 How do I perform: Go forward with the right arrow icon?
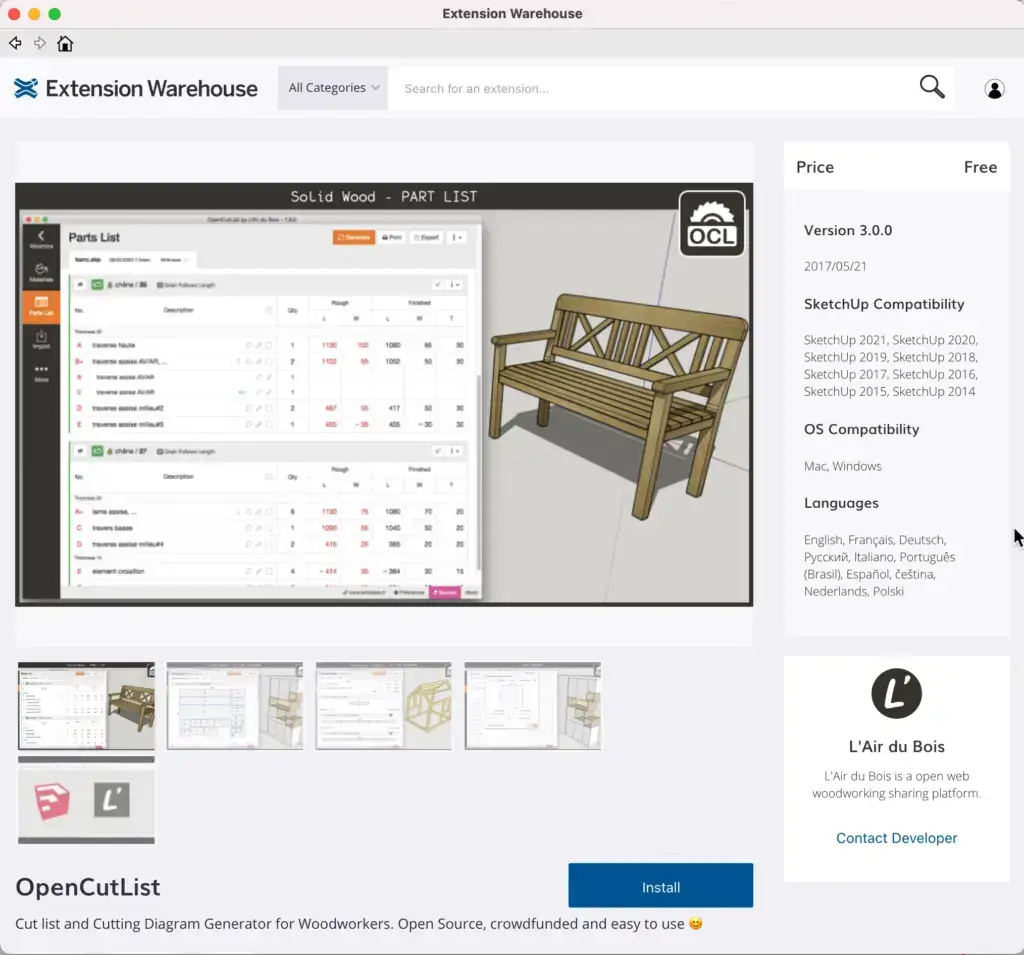point(40,43)
